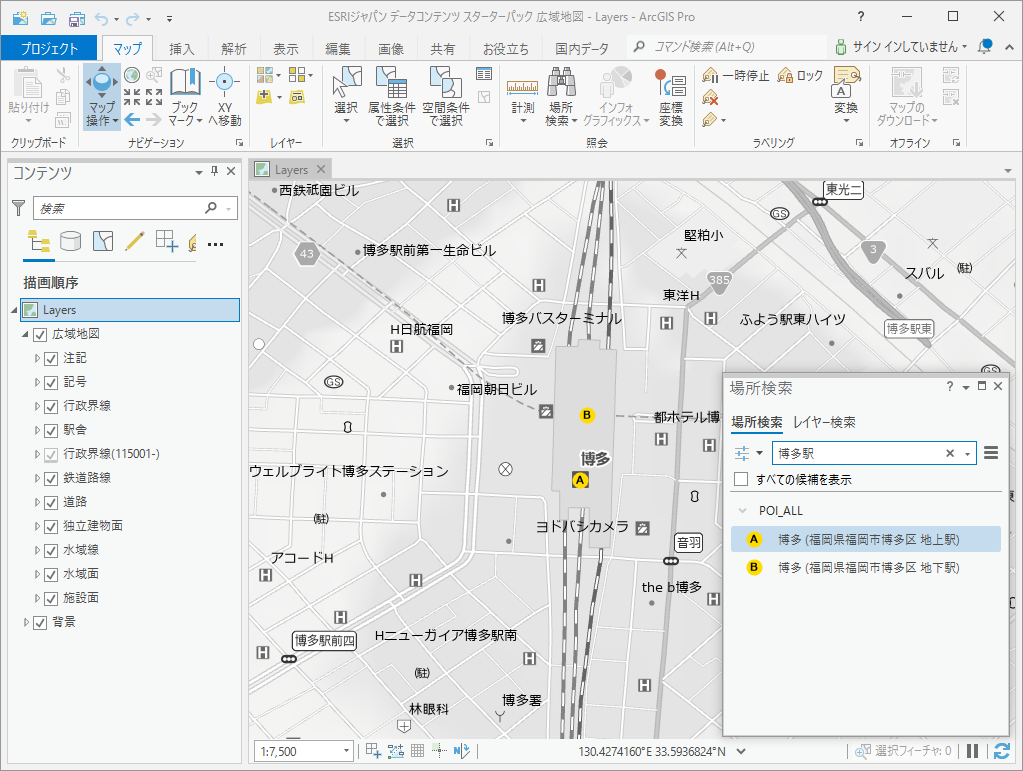
Task: Expand the 施設面 layer
Action: (x=37, y=598)
